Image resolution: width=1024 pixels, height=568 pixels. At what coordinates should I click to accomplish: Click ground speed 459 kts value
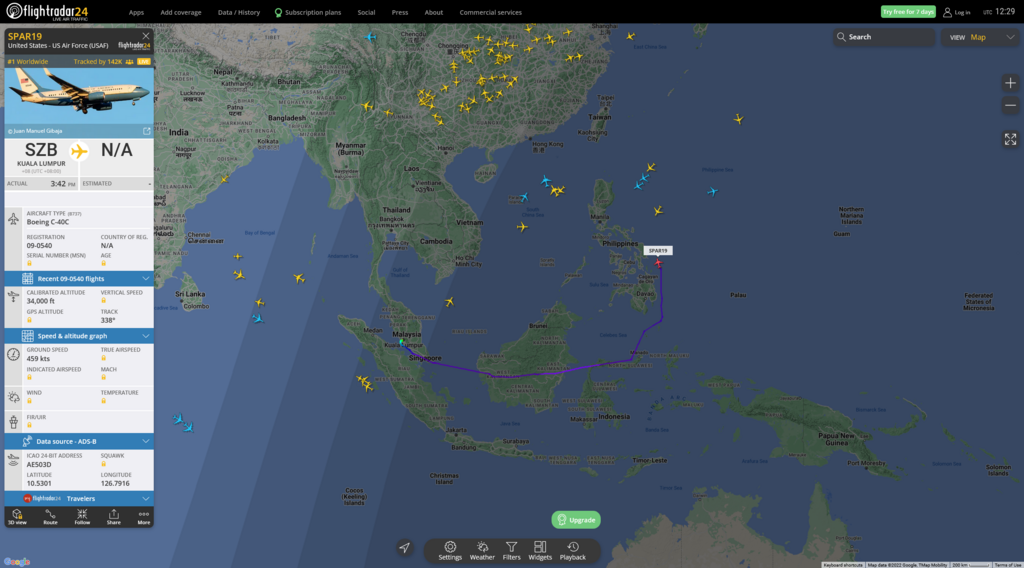pyautogui.click(x=38, y=358)
